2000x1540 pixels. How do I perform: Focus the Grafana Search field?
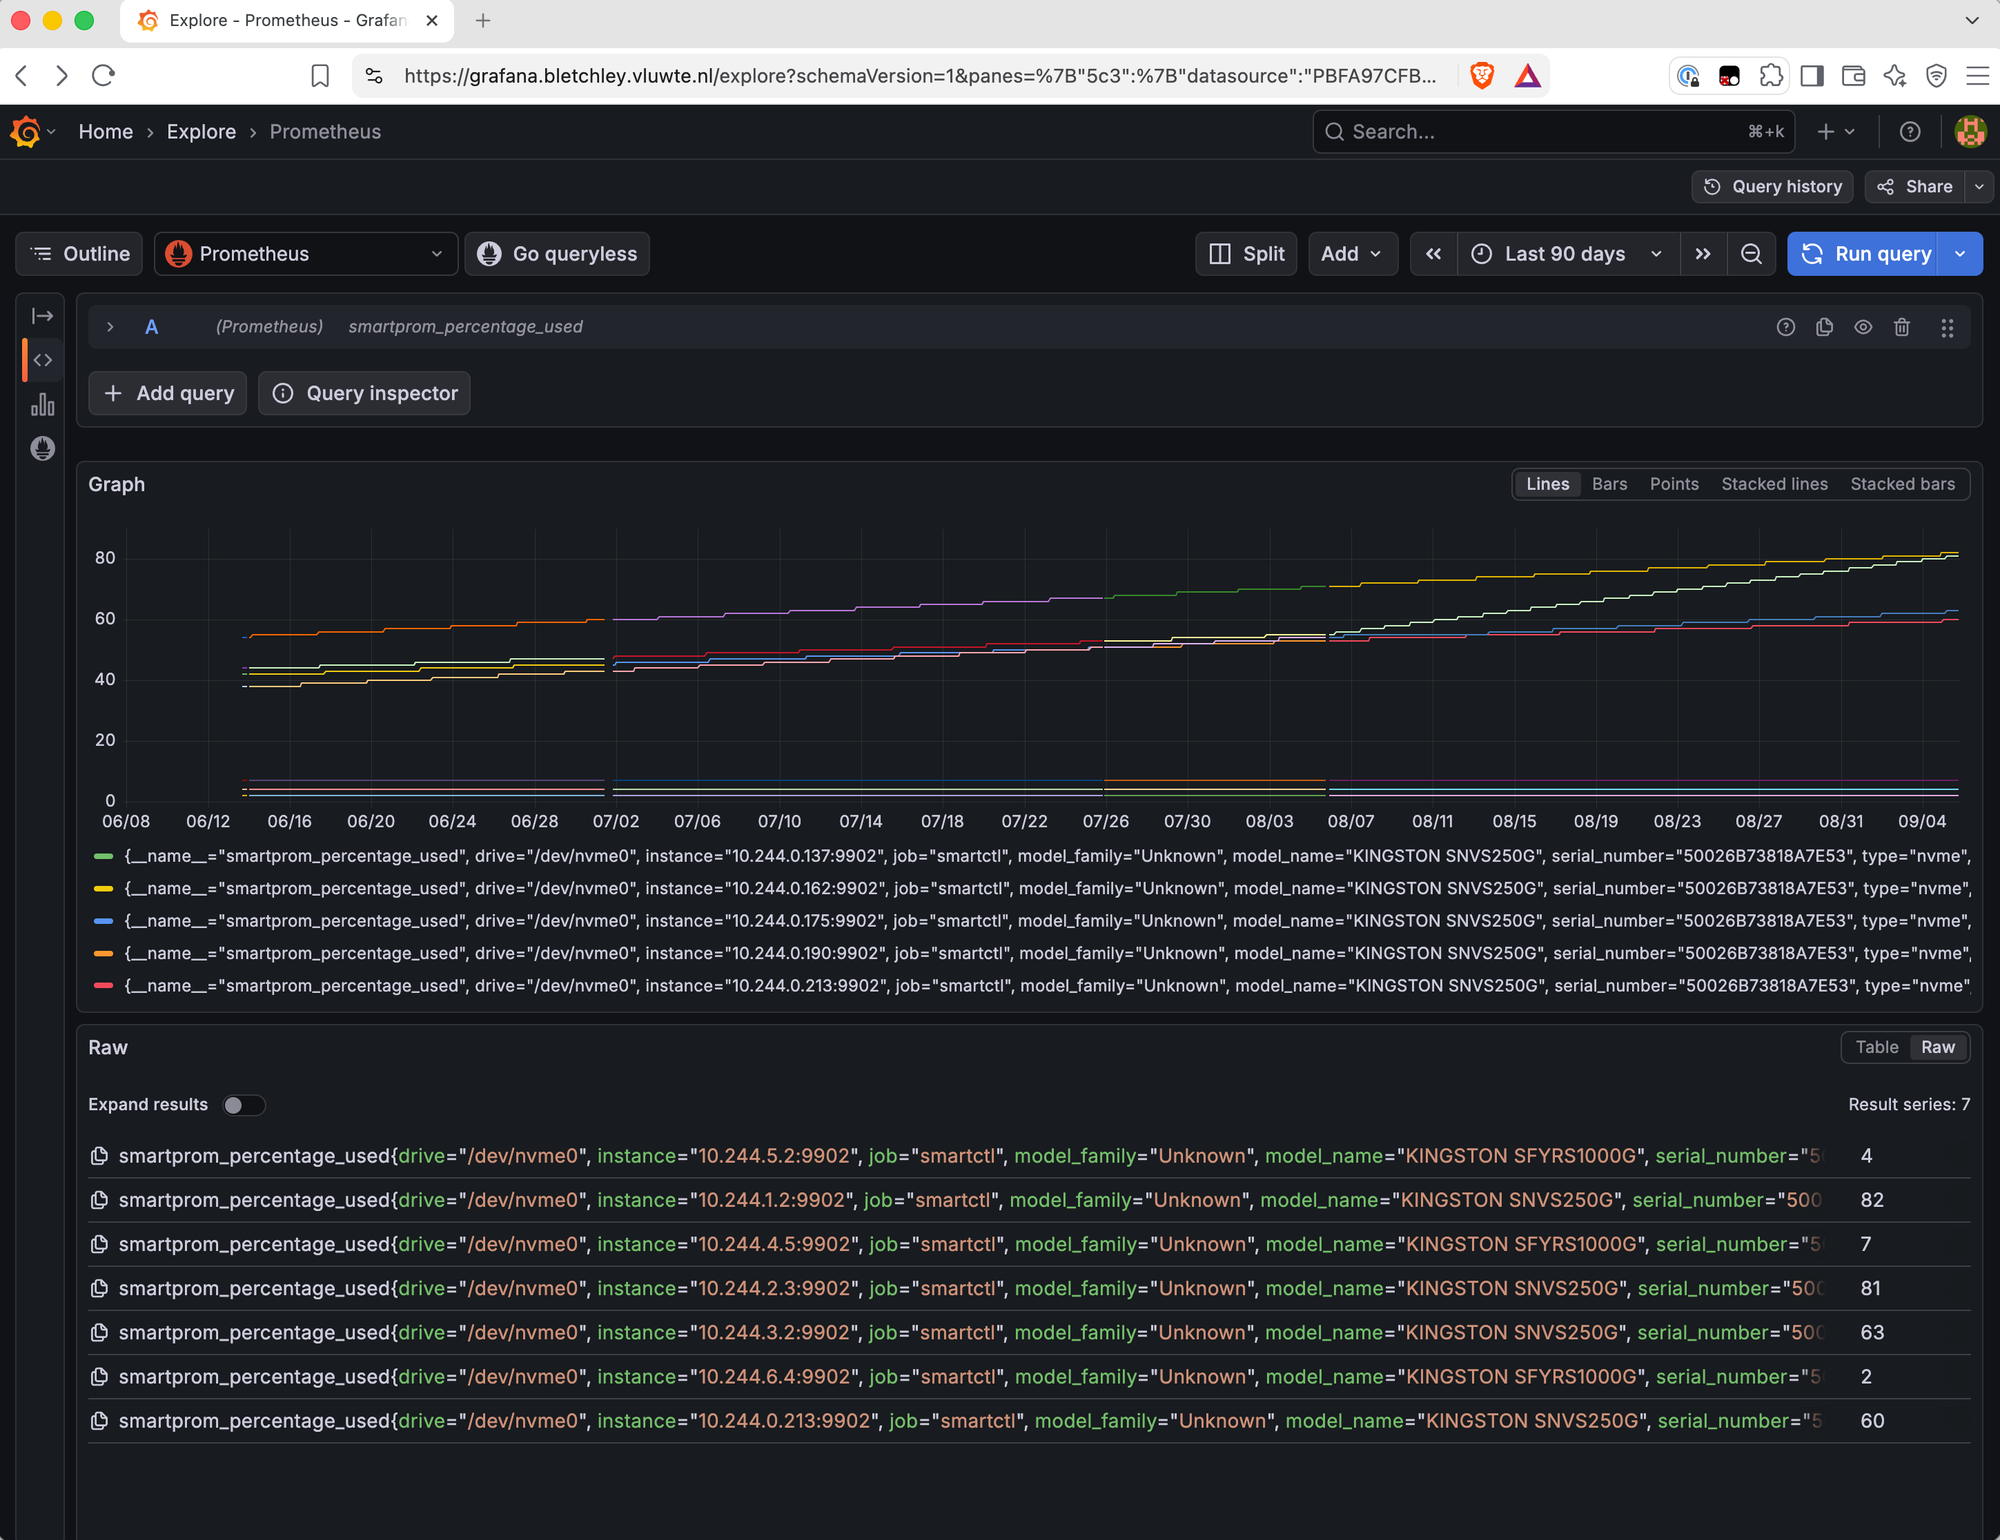(1553, 132)
